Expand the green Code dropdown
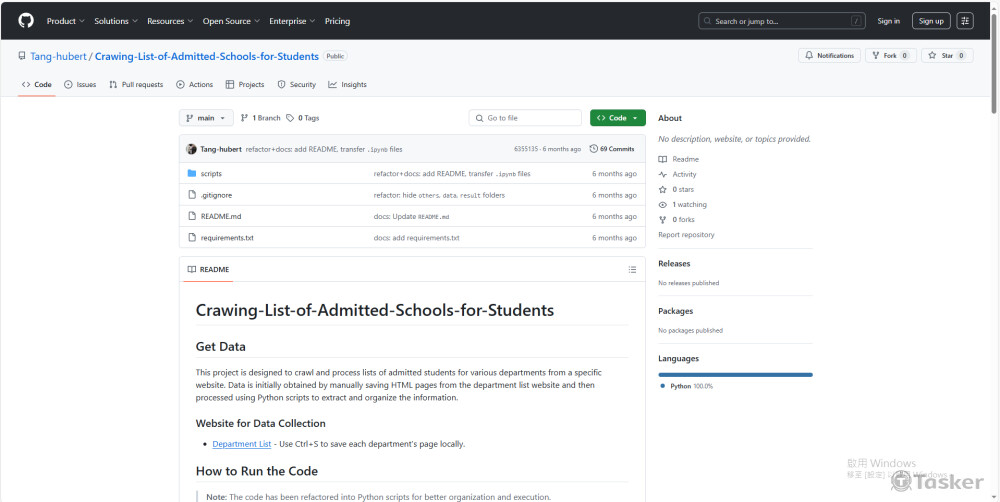Viewport: 1000px width, 502px height. 617,118
